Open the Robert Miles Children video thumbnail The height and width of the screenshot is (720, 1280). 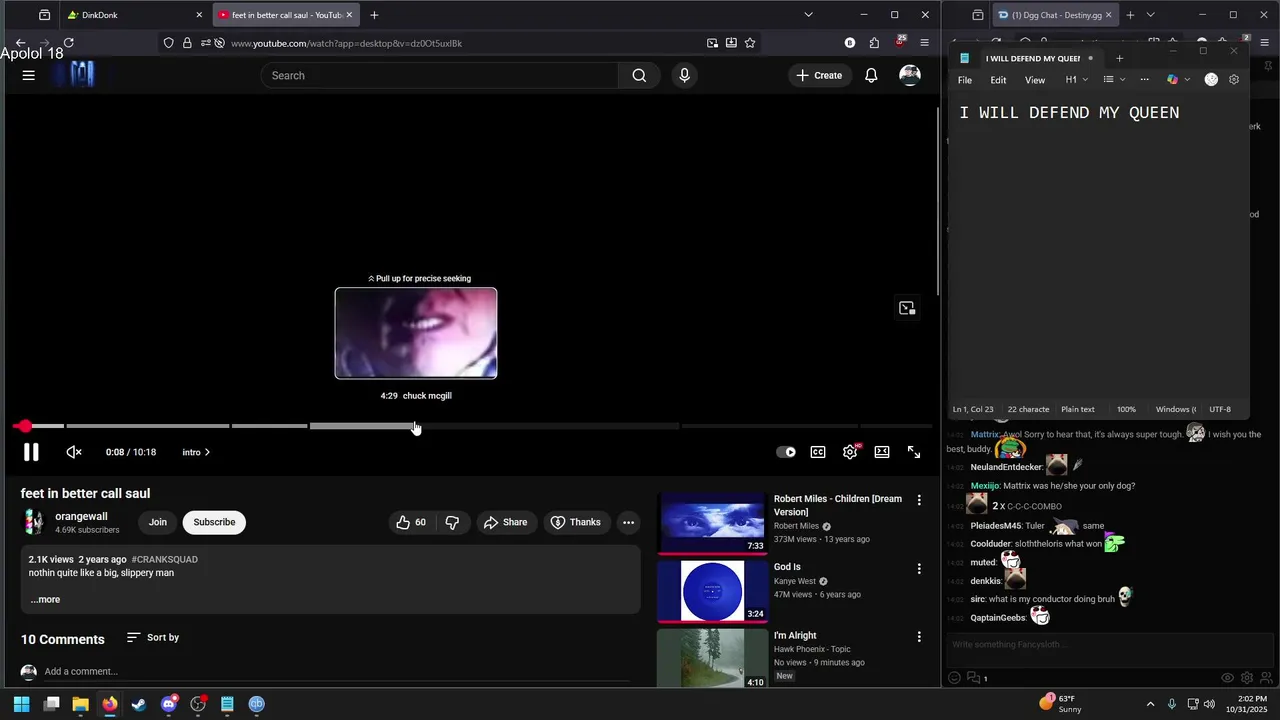(712, 522)
